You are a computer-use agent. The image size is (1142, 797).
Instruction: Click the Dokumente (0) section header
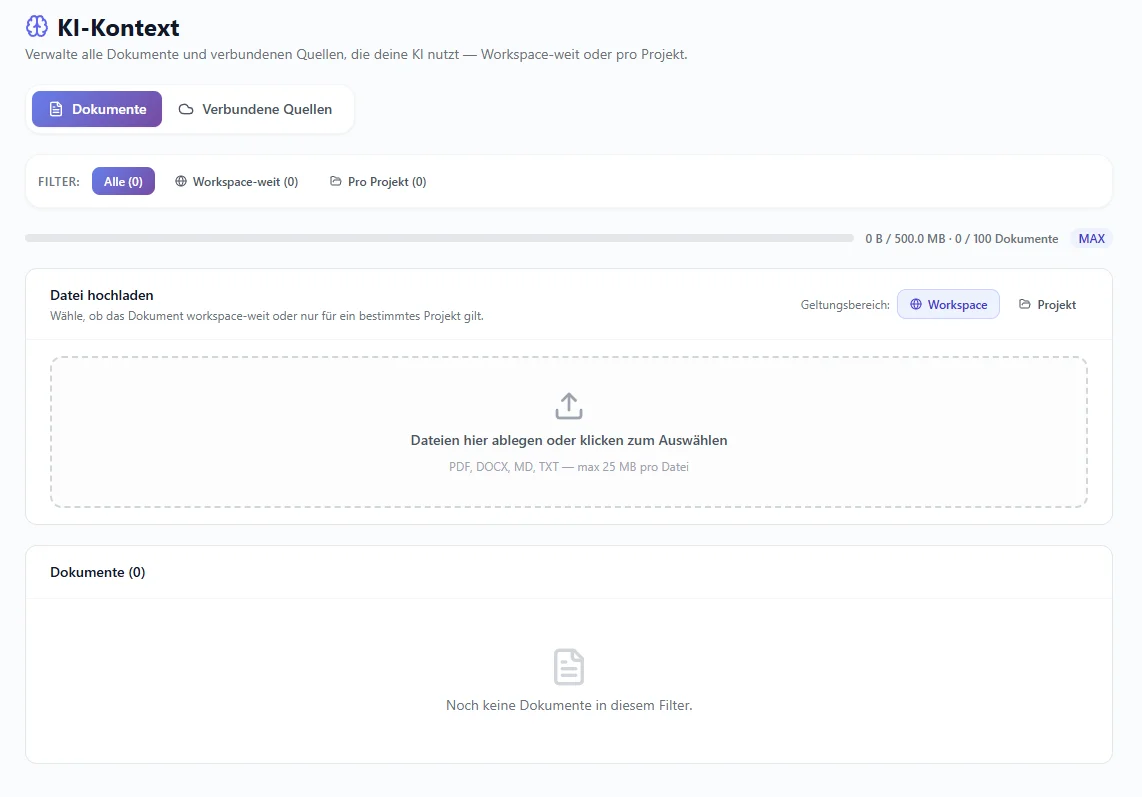[x=98, y=572]
